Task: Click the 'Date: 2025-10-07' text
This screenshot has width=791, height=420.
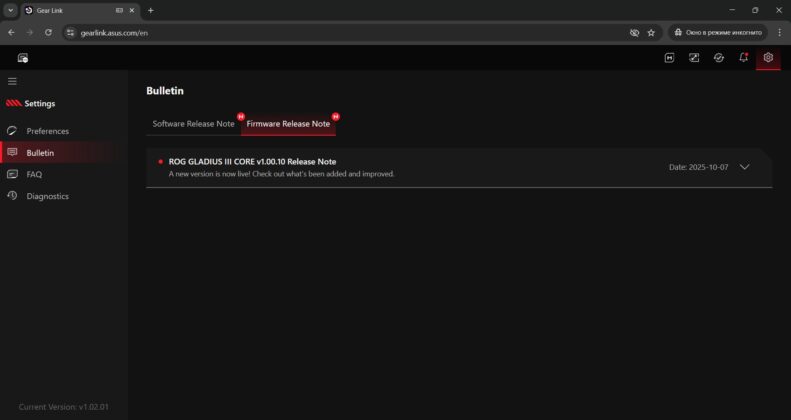Action: pyautogui.click(x=698, y=167)
